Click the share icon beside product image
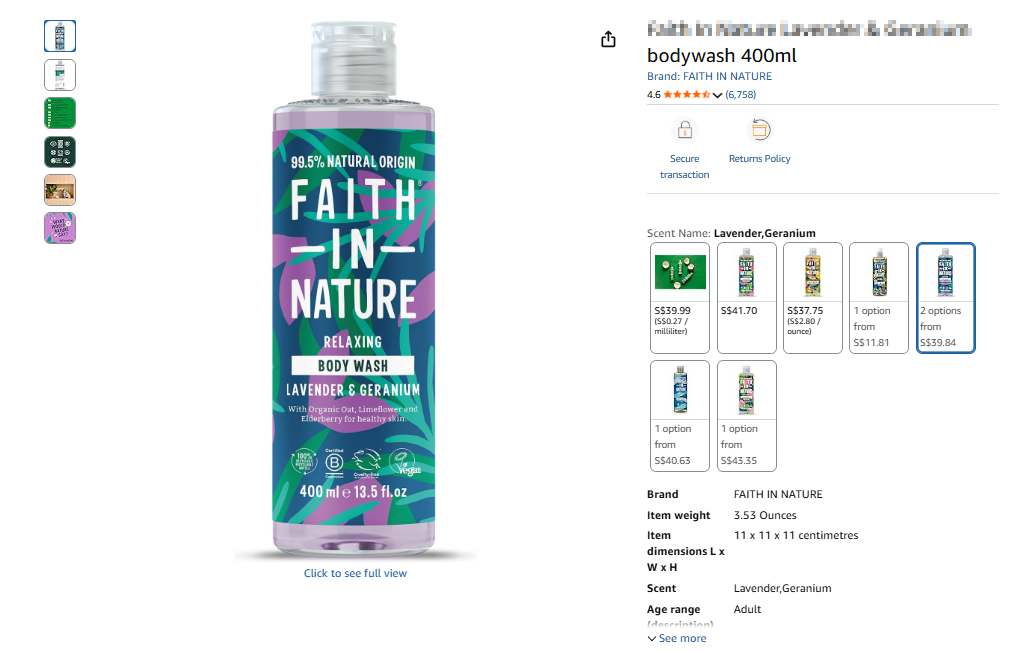This screenshot has width=1013, height=652. tap(608, 39)
